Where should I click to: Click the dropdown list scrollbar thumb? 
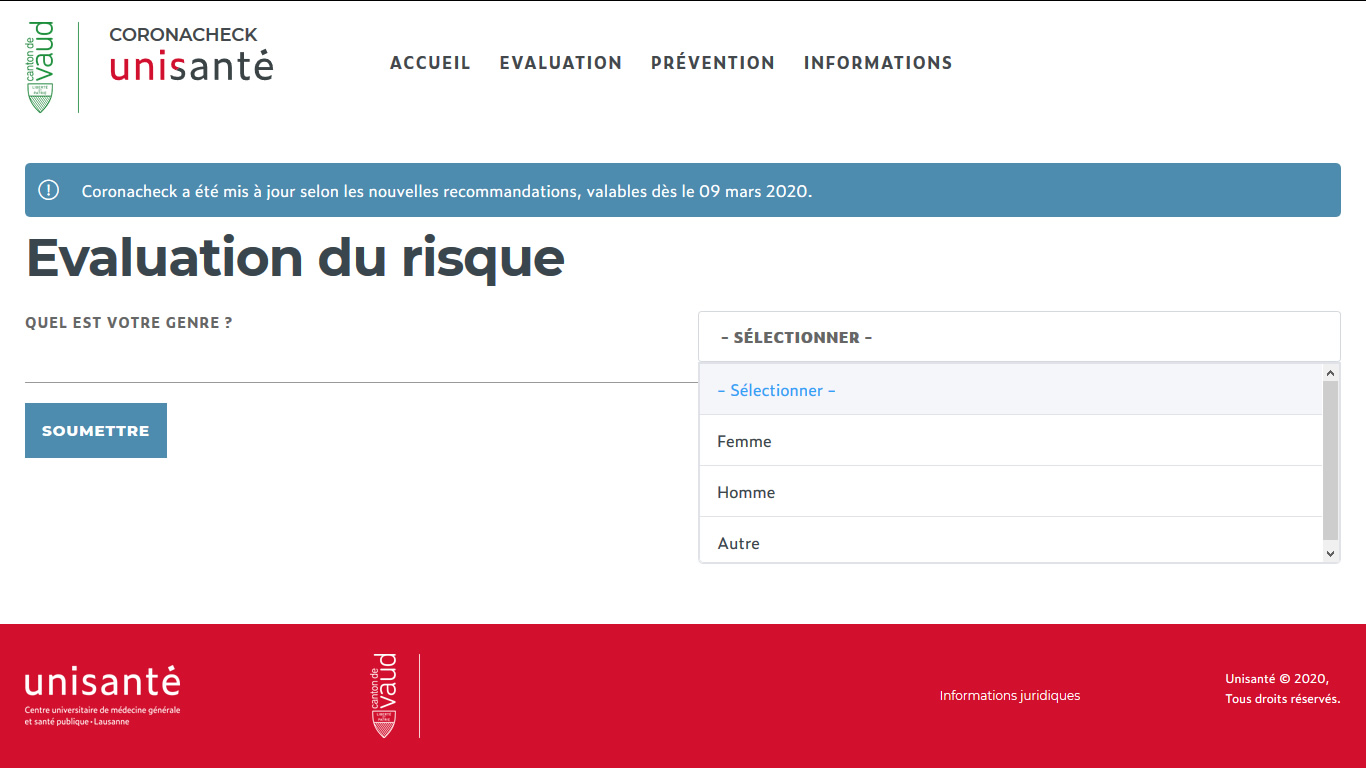(1330, 460)
